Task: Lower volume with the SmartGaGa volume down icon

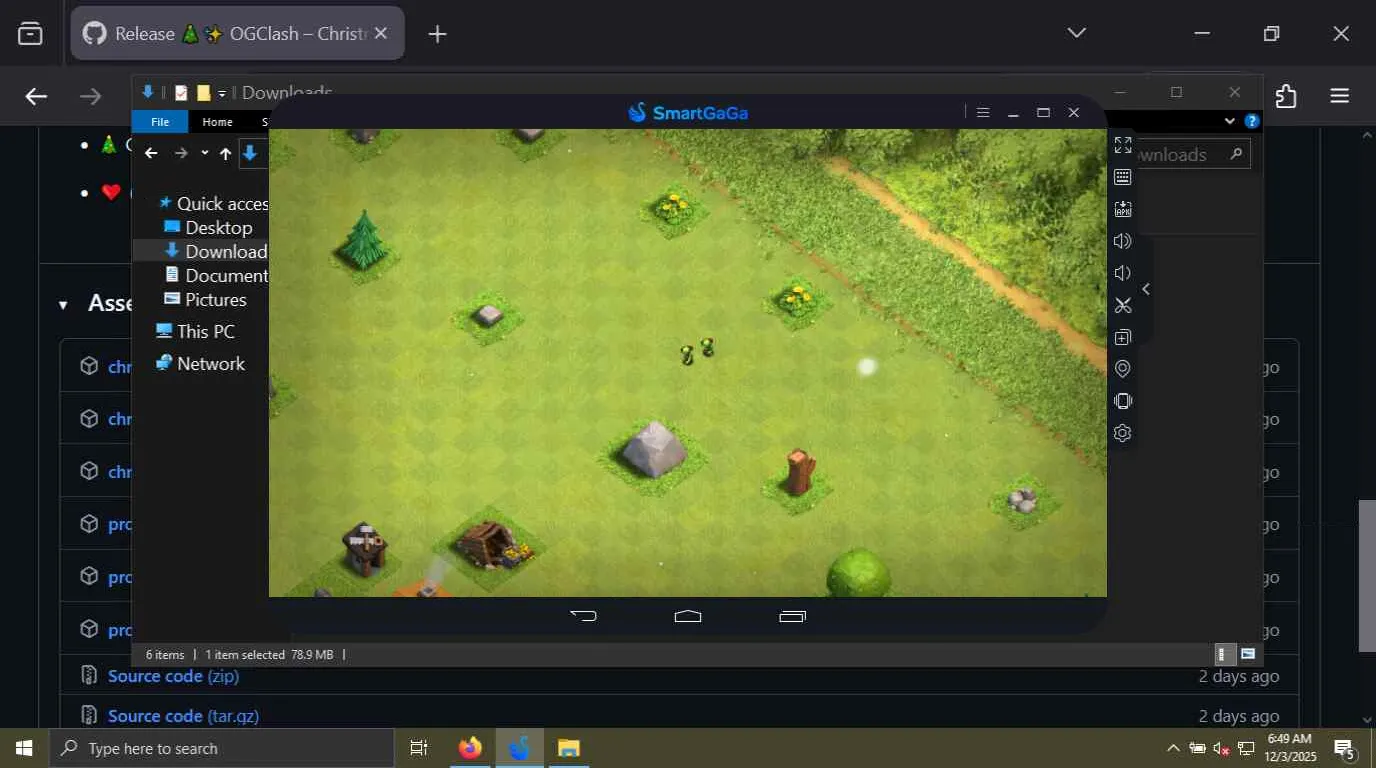Action: [x=1123, y=273]
